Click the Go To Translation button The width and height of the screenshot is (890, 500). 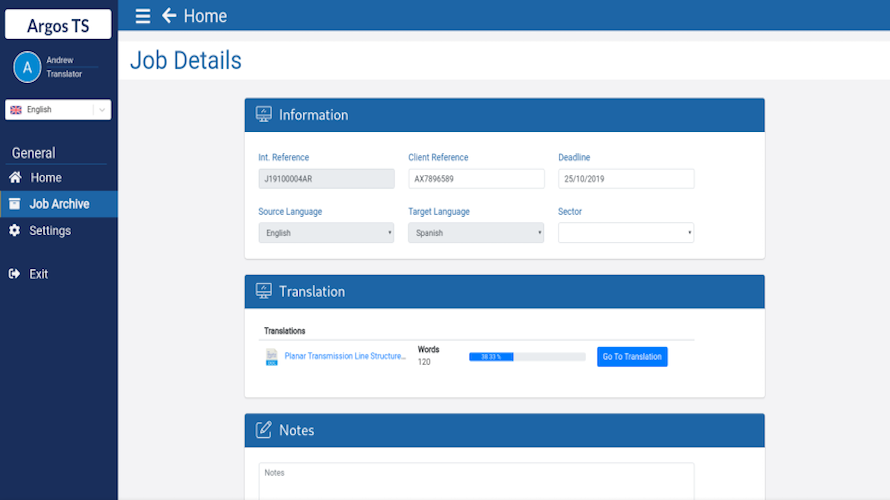pyautogui.click(x=632, y=357)
